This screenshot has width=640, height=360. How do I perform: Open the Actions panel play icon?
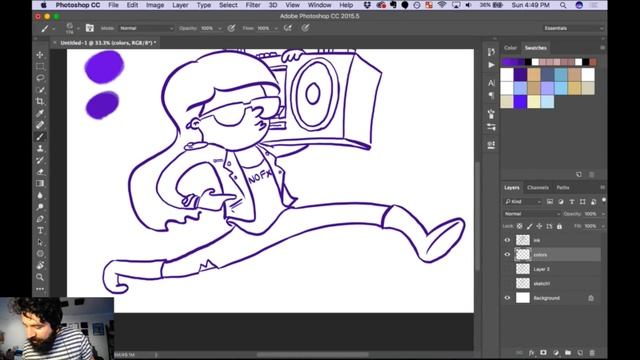pos(491,65)
